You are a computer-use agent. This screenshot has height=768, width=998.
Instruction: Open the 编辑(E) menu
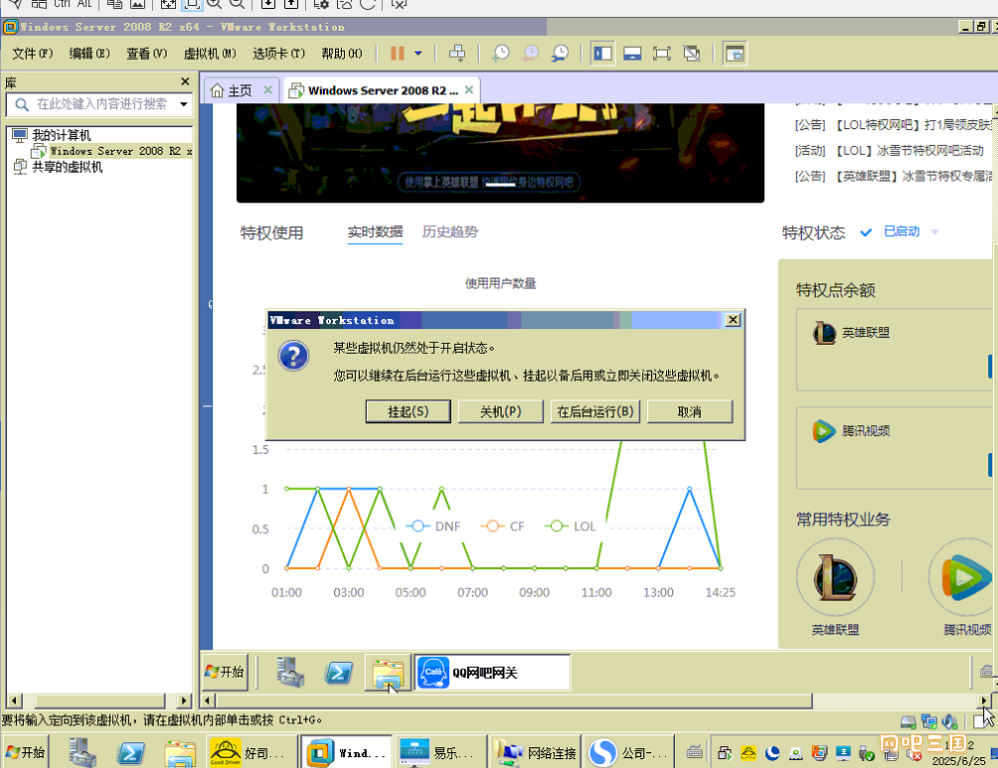point(89,53)
